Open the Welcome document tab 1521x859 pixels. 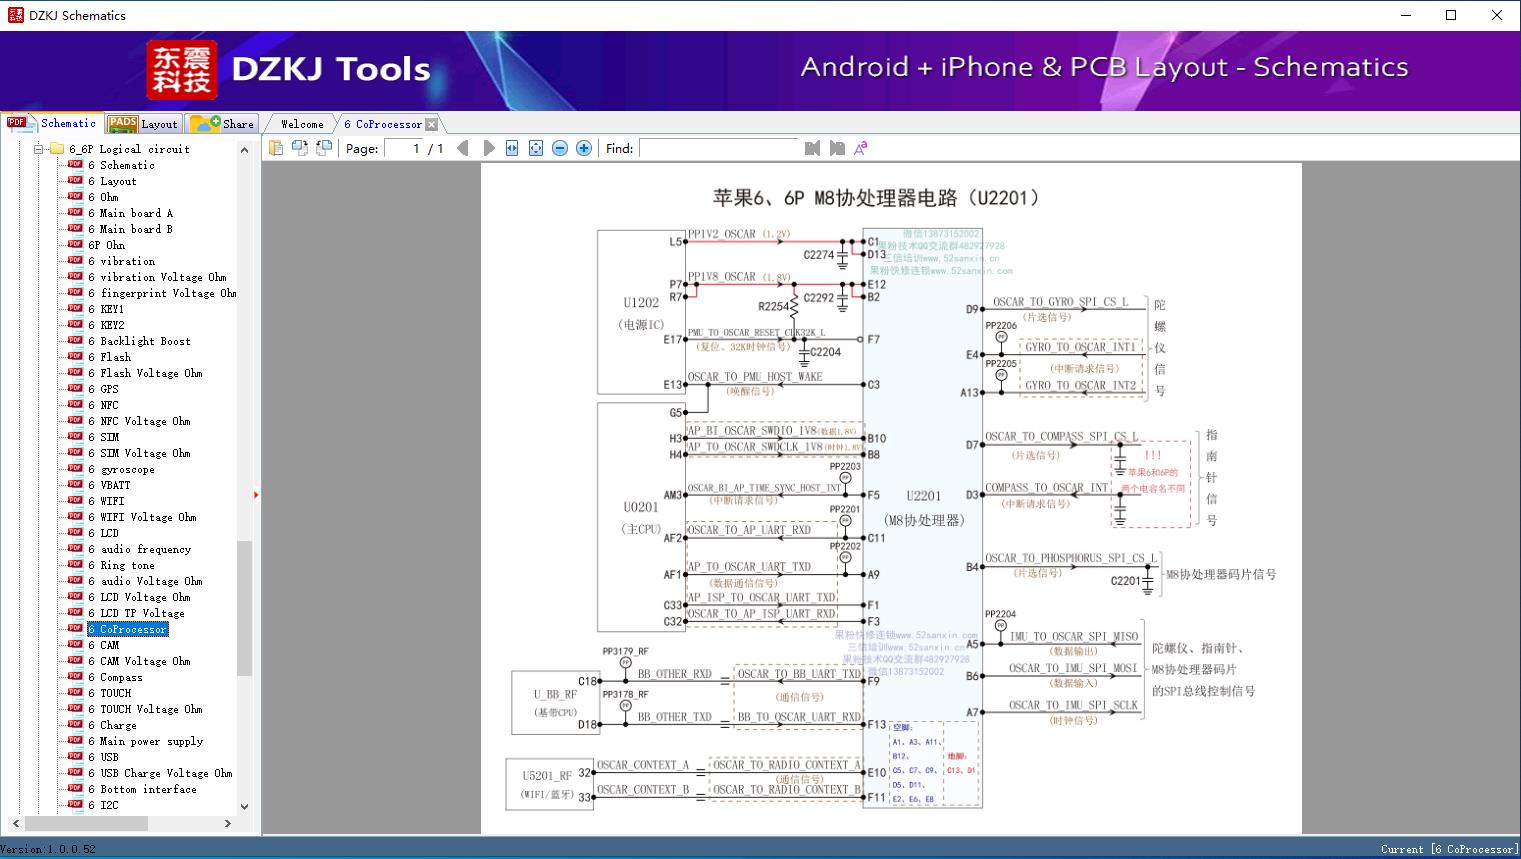302,124
